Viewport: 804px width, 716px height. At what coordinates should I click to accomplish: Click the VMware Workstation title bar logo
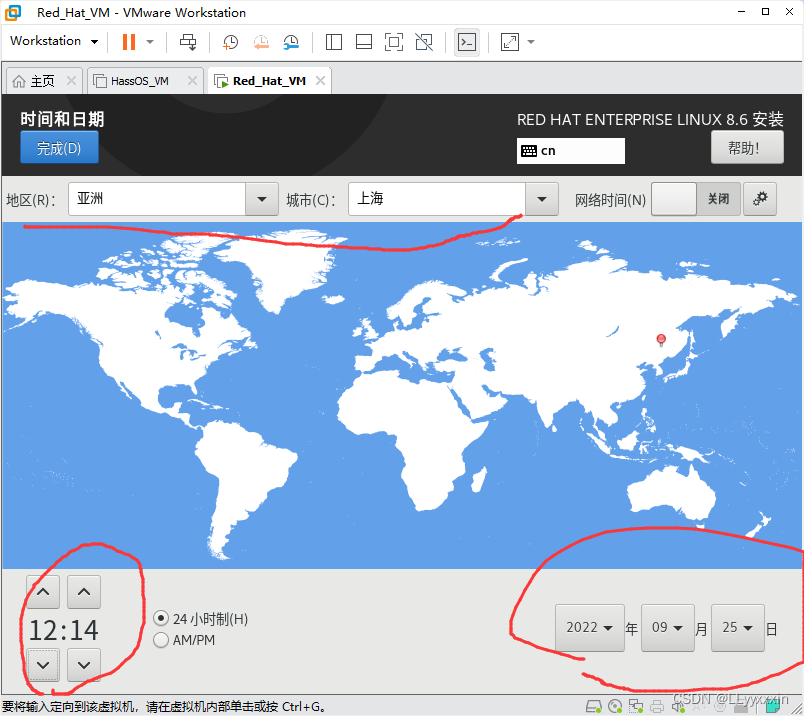click(13, 13)
